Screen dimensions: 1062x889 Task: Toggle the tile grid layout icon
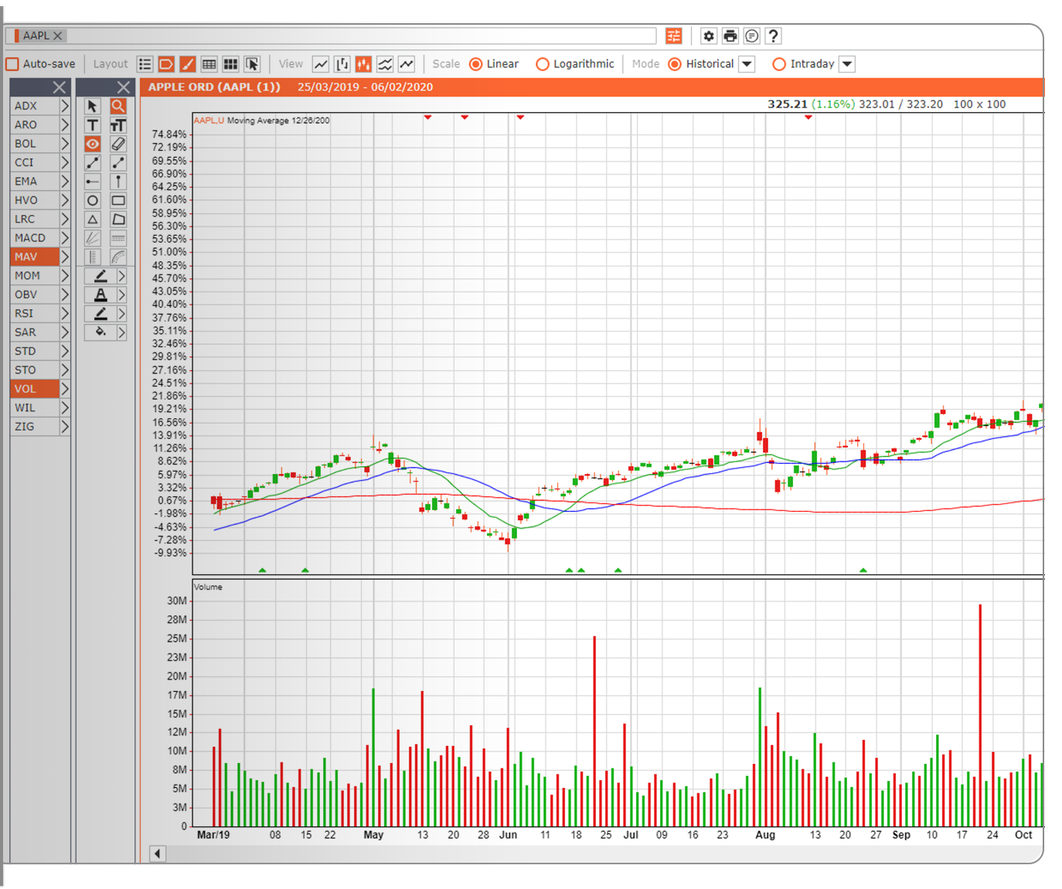[x=231, y=64]
